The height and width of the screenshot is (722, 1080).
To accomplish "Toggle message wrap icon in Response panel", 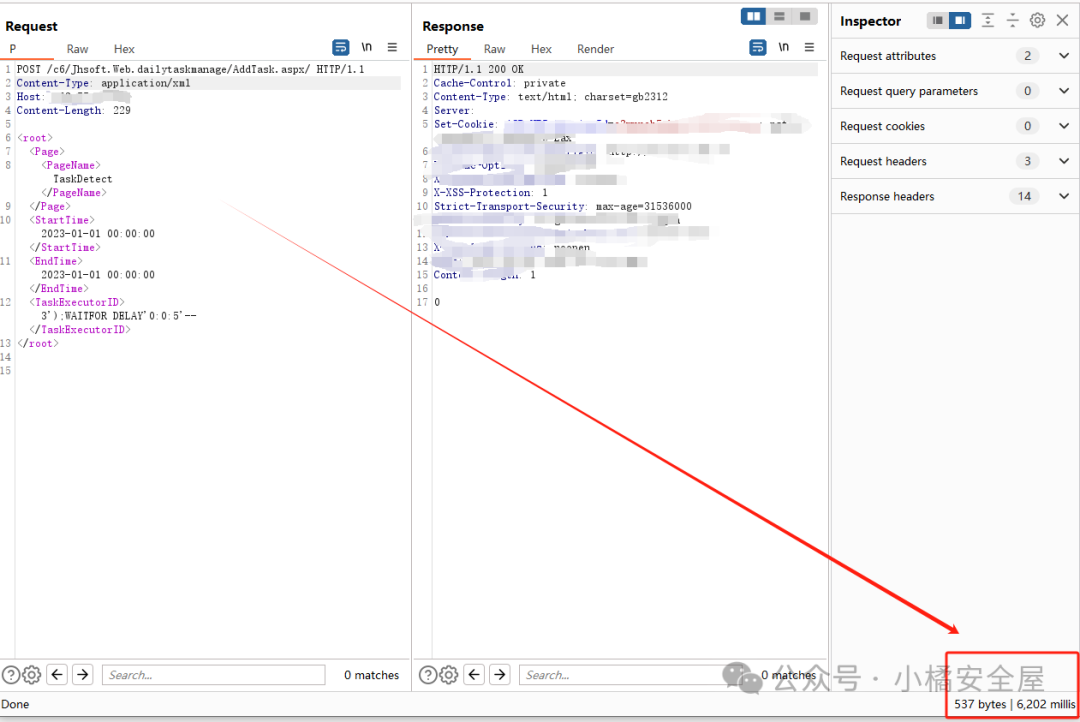I will click(x=758, y=47).
